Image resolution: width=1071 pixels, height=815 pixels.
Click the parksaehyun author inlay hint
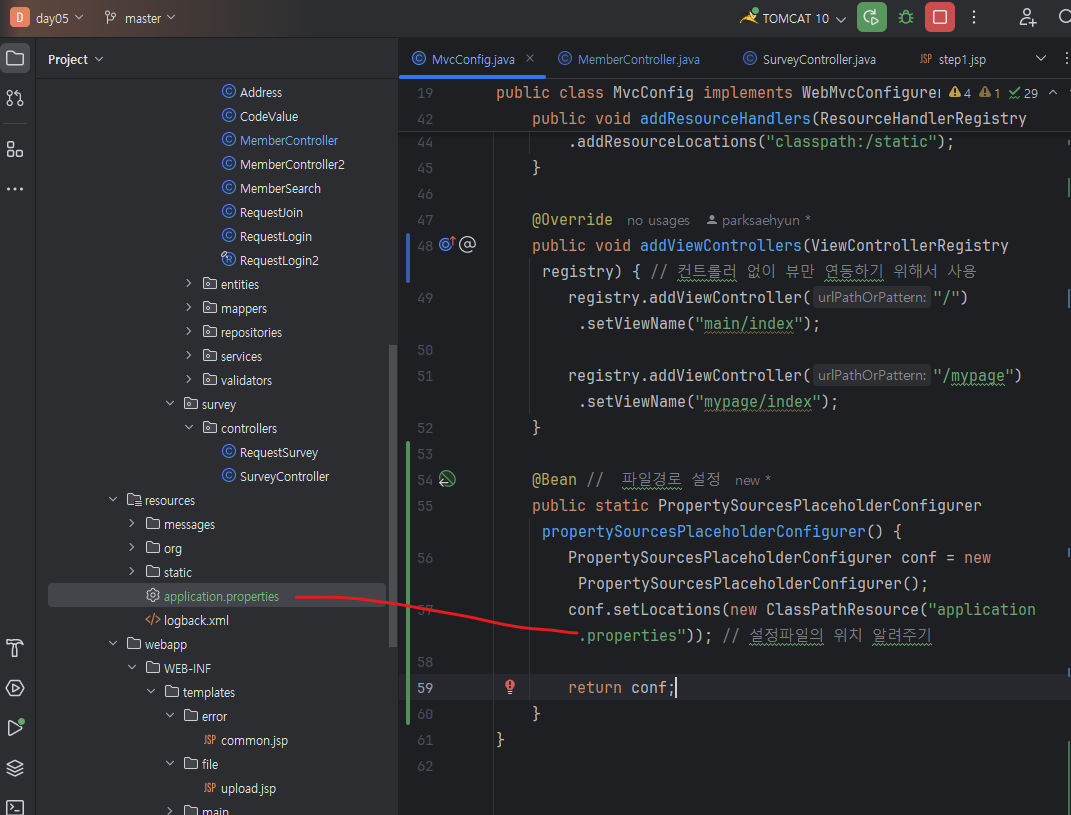(x=758, y=221)
